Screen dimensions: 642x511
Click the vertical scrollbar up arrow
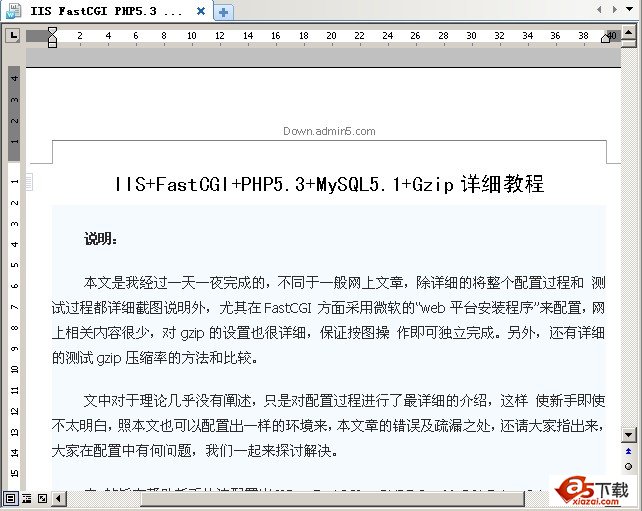(628, 32)
